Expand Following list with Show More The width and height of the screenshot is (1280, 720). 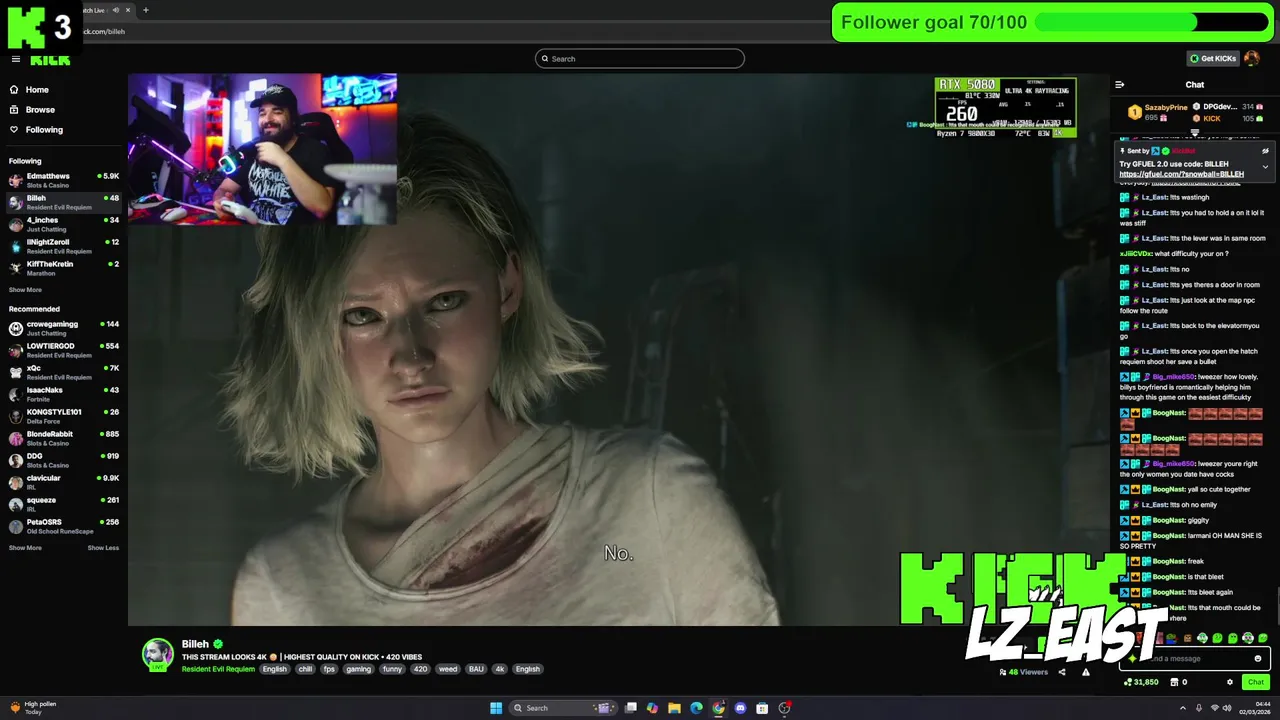click(25, 290)
